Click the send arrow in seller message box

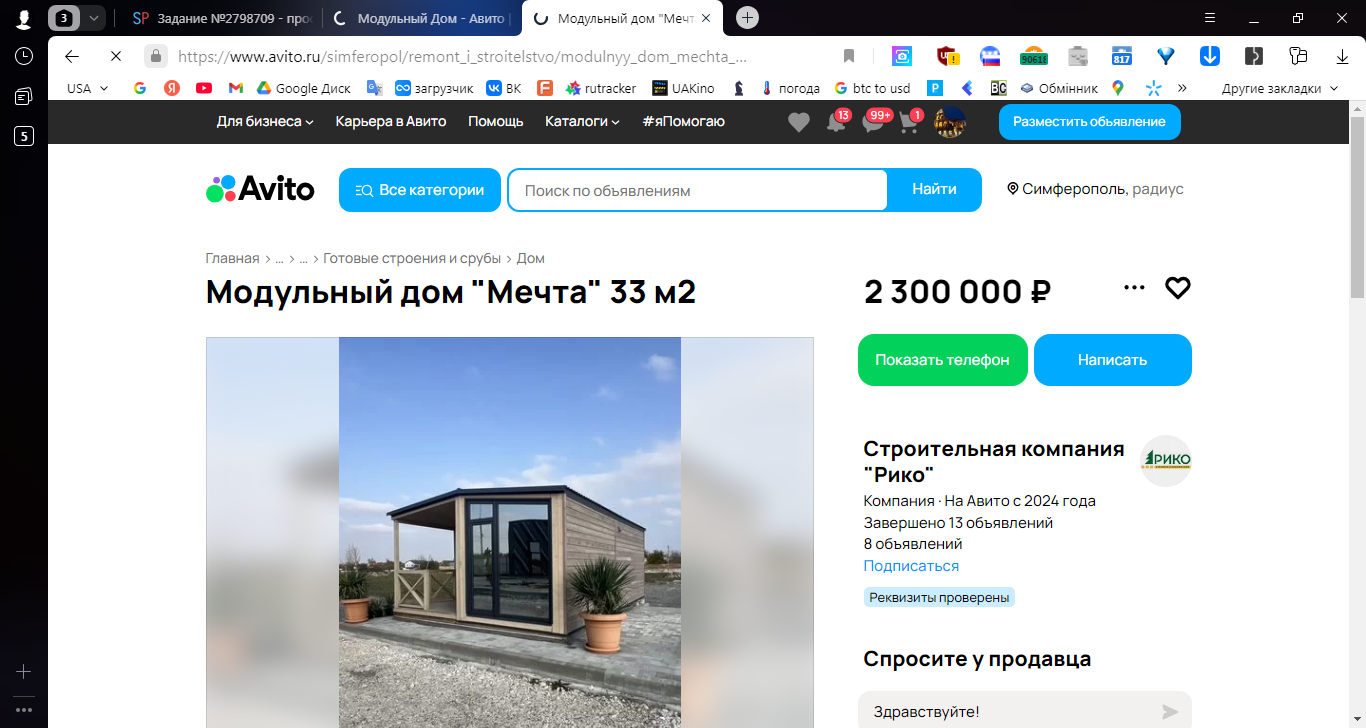pyautogui.click(x=1170, y=712)
